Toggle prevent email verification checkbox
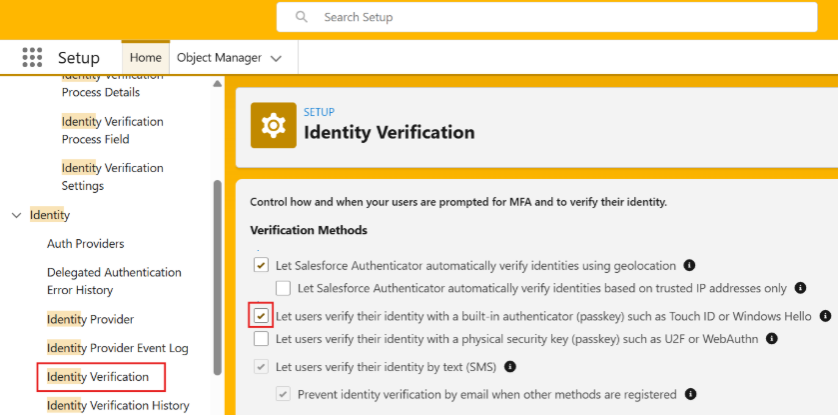This screenshot has height=415, width=840. [x=283, y=395]
